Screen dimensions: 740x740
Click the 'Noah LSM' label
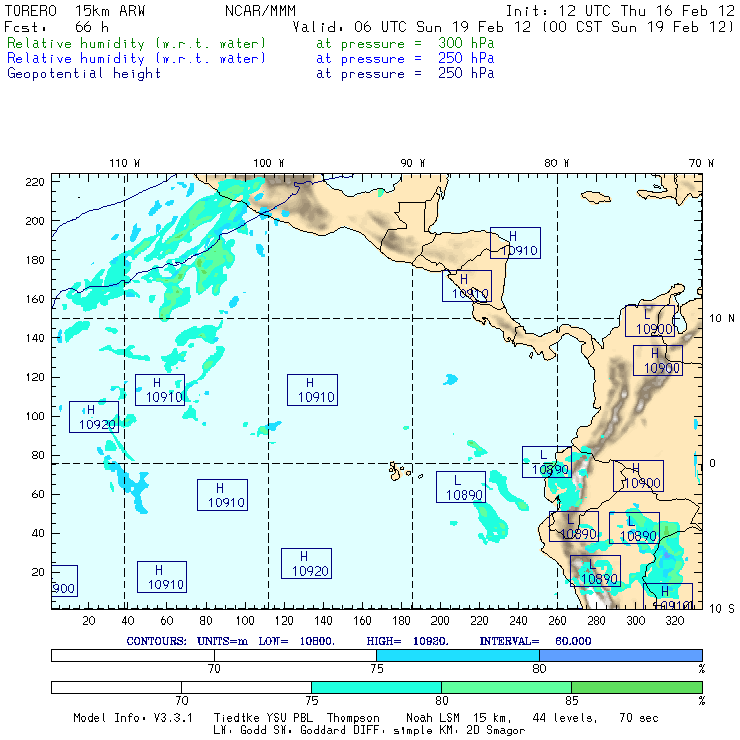click(433, 718)
